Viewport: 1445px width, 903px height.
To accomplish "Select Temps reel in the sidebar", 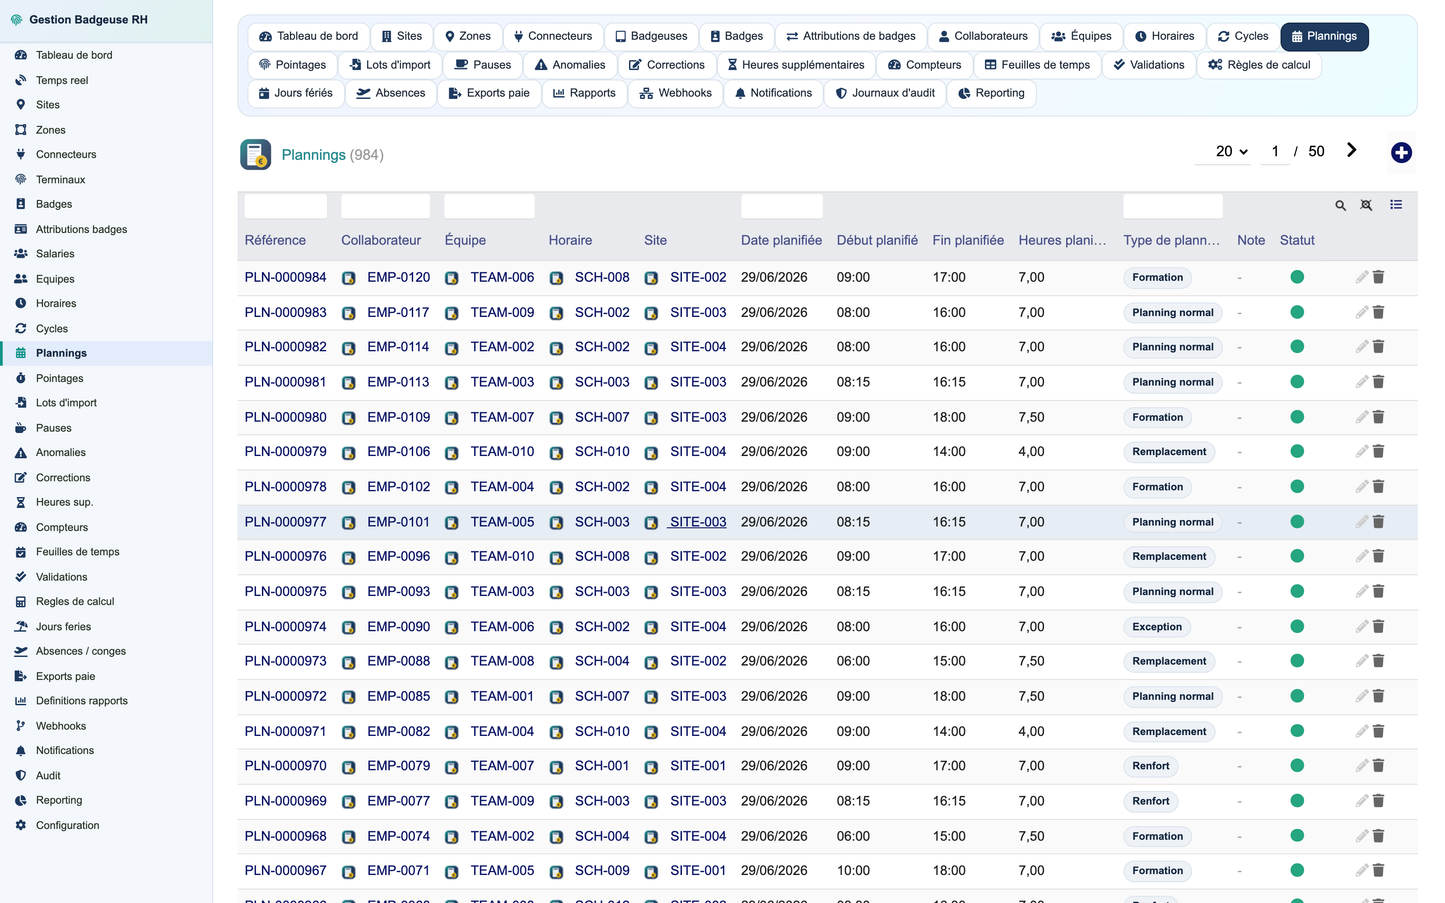I will click(x=62, y=80).
